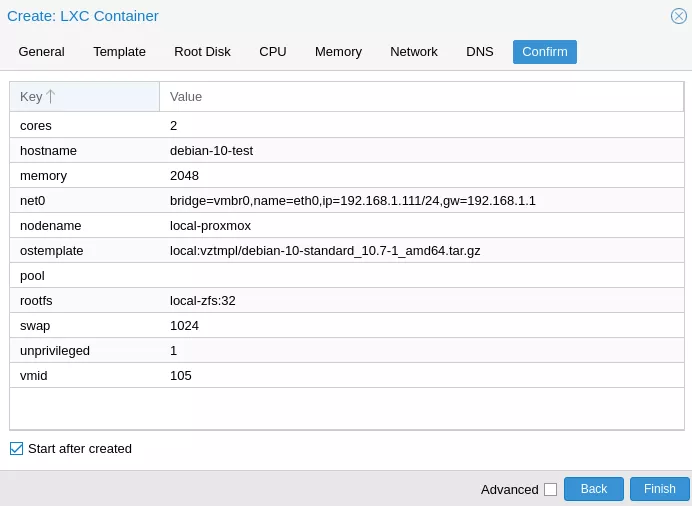This screenshot has height=506, width=692.
Task: Open the DNS tab
Action: pyautogui.click(x=480, y=52)
